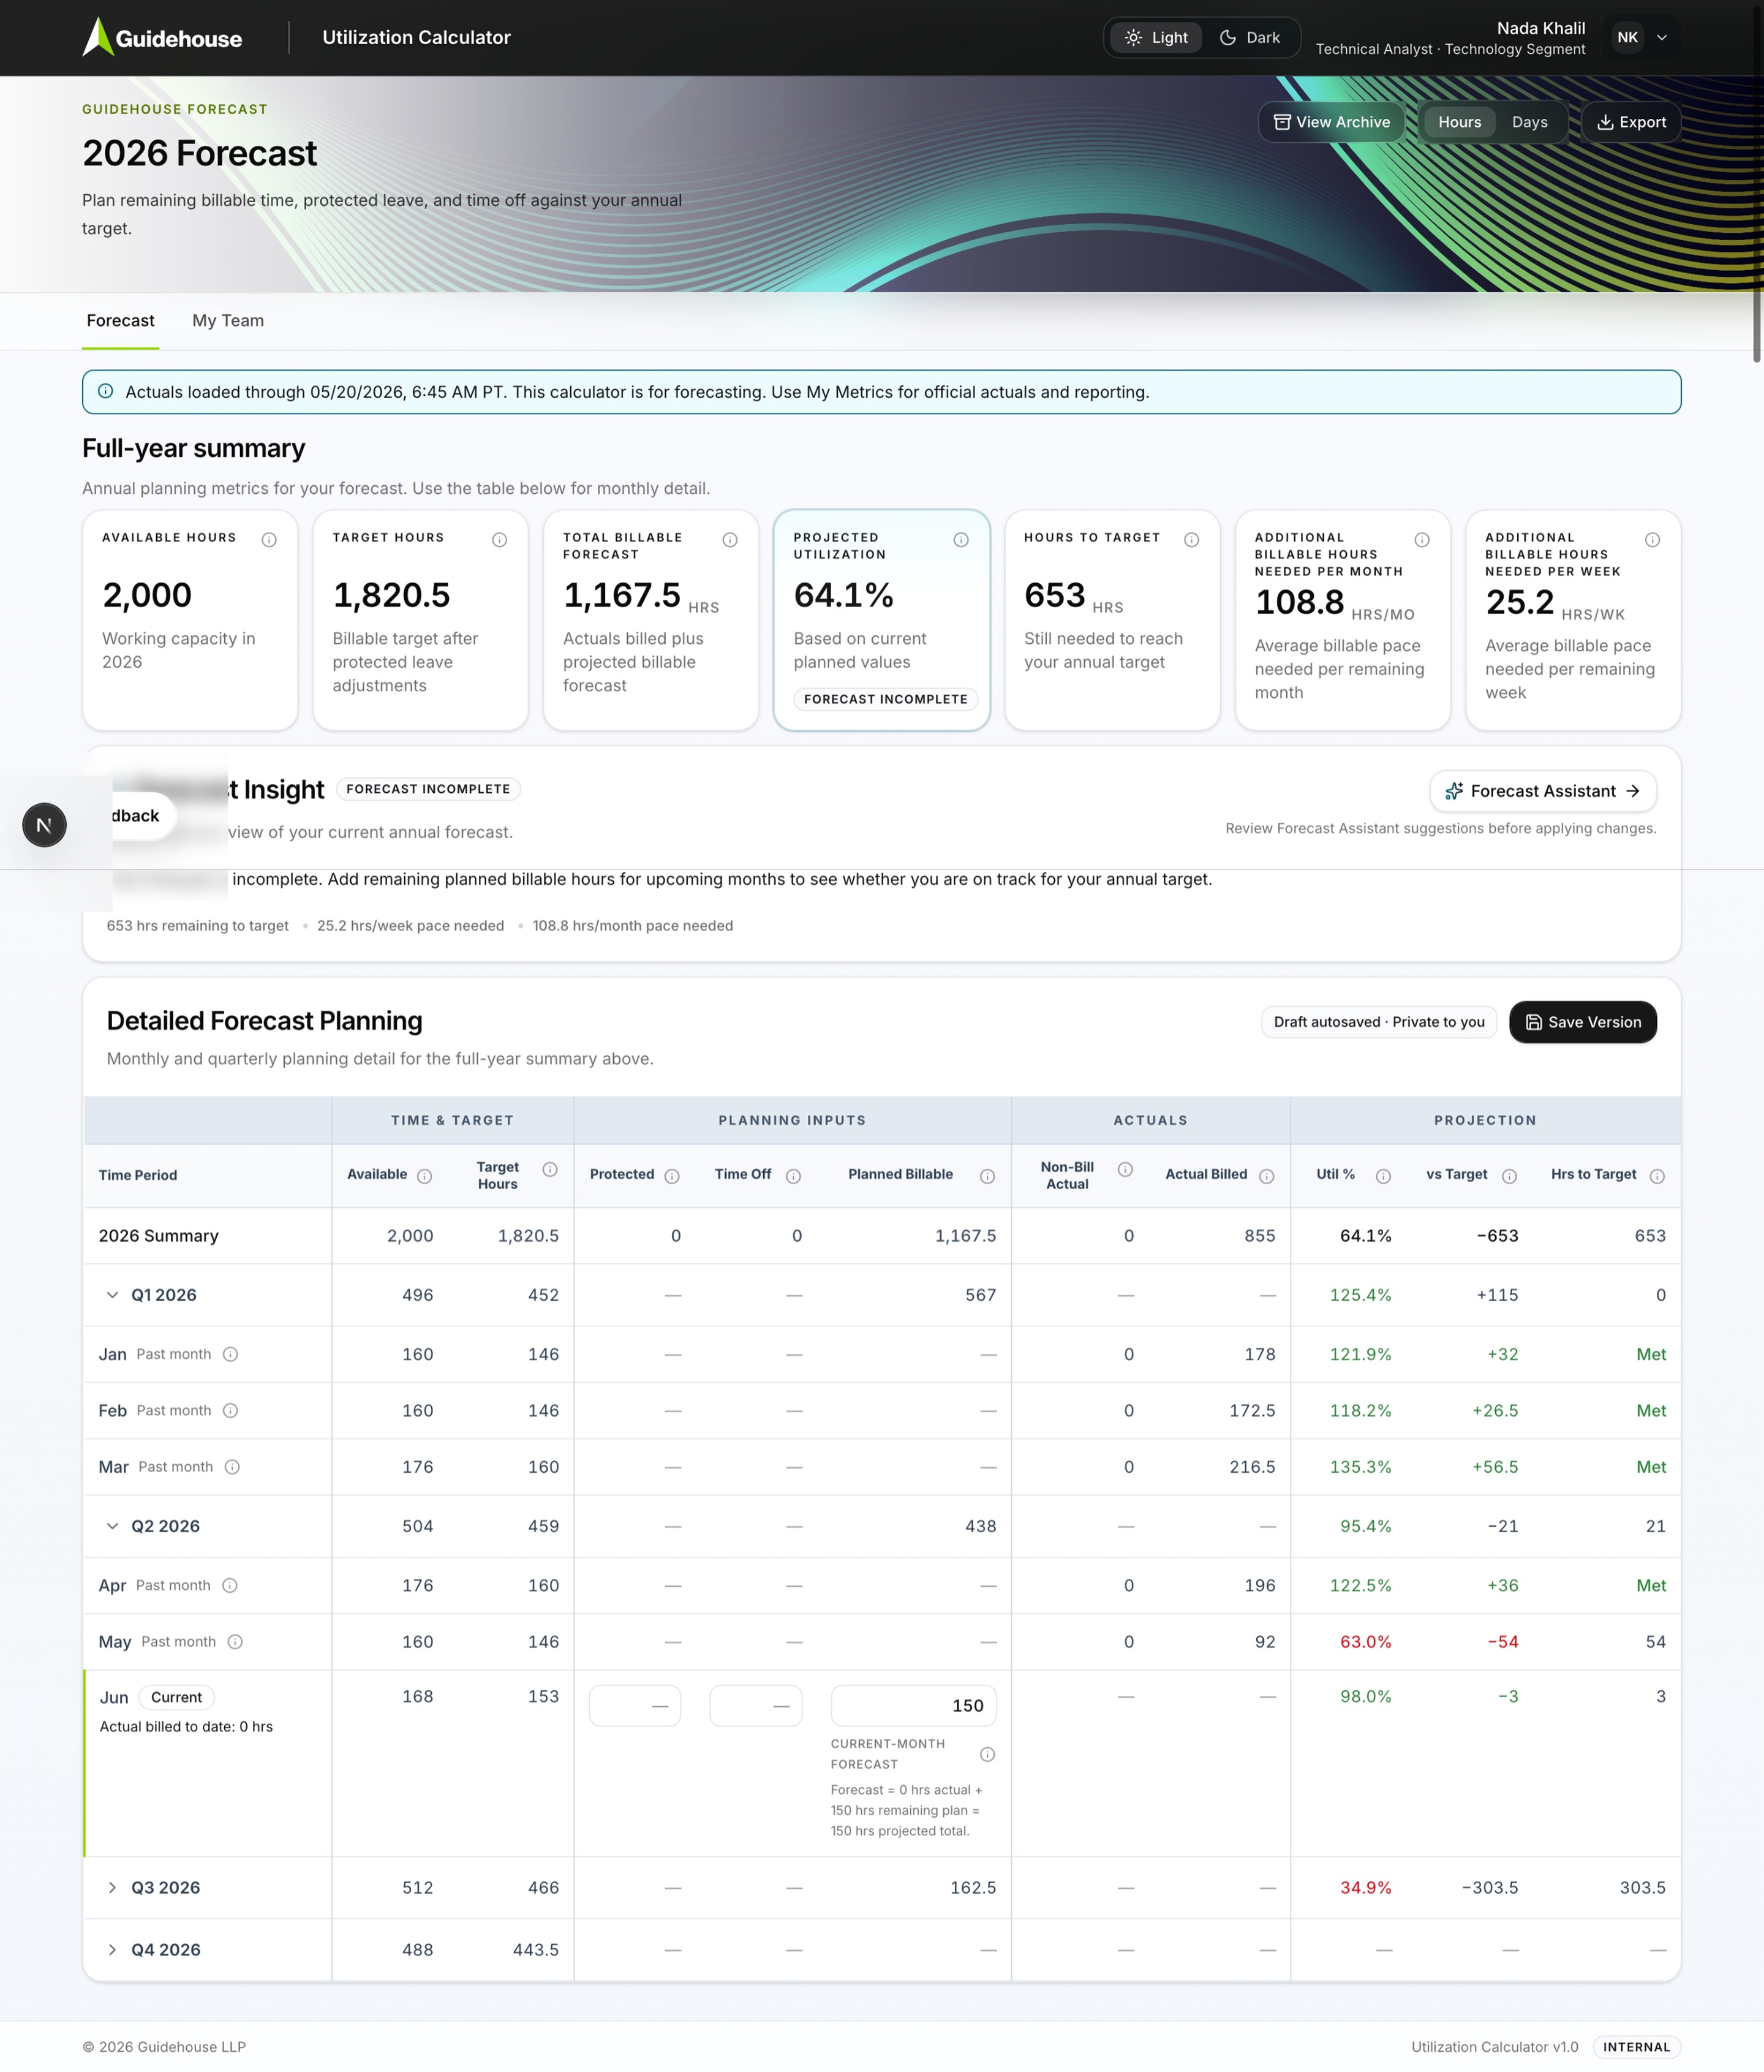Collapse the Q2 2026 quarter rows
Image resolution: width=1764 pixels, height=2072 pixels.
coord(112,1526)
